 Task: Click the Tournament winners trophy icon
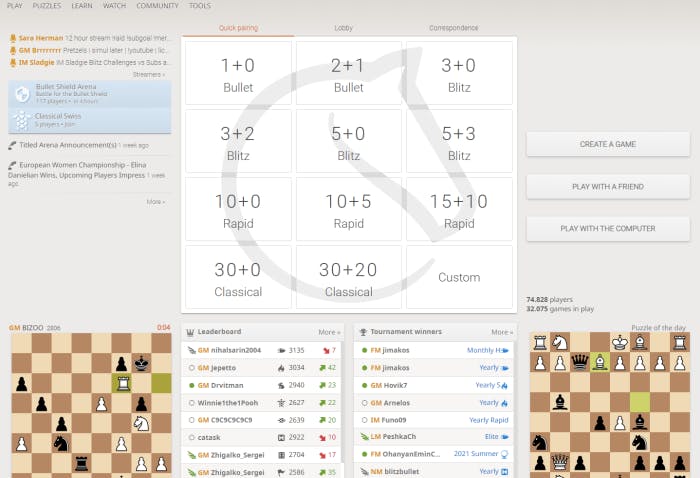pos(363,331)
